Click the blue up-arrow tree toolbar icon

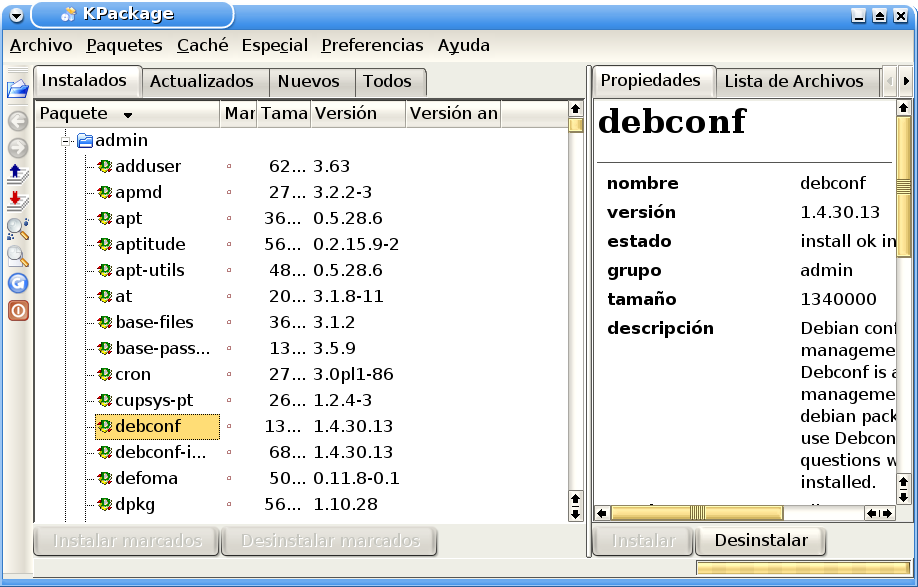click(17, 174)
